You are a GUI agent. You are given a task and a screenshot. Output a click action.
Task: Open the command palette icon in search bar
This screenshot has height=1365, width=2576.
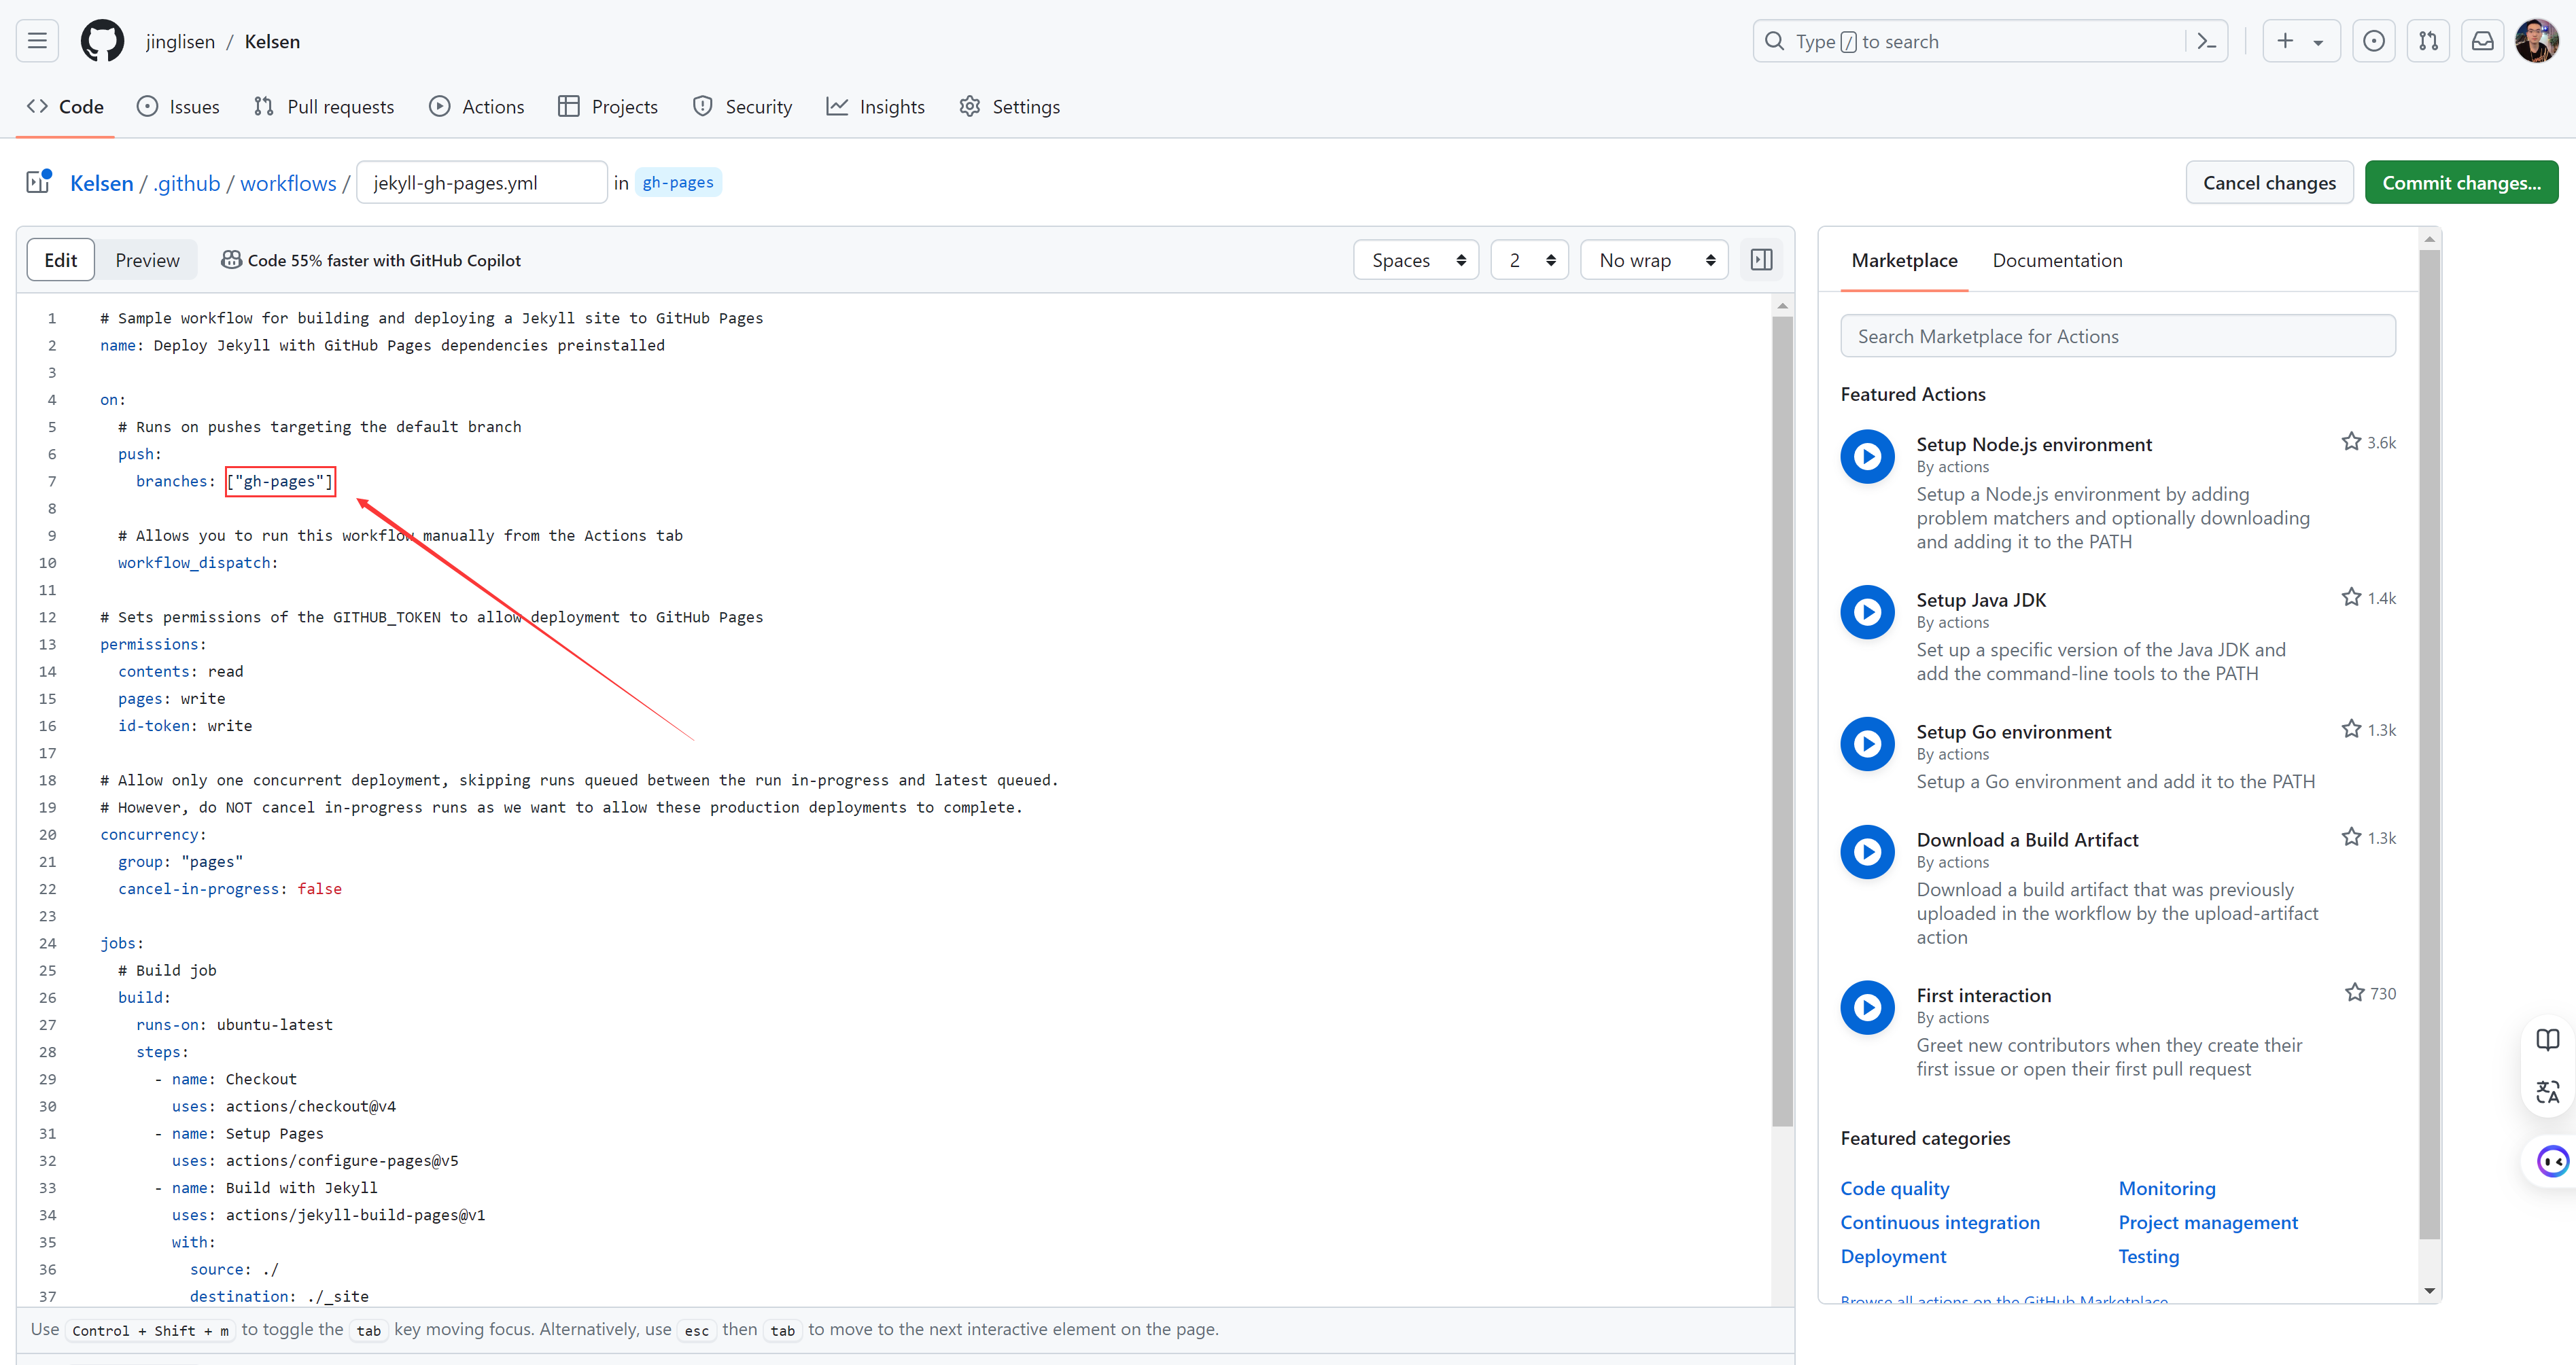2206,41
